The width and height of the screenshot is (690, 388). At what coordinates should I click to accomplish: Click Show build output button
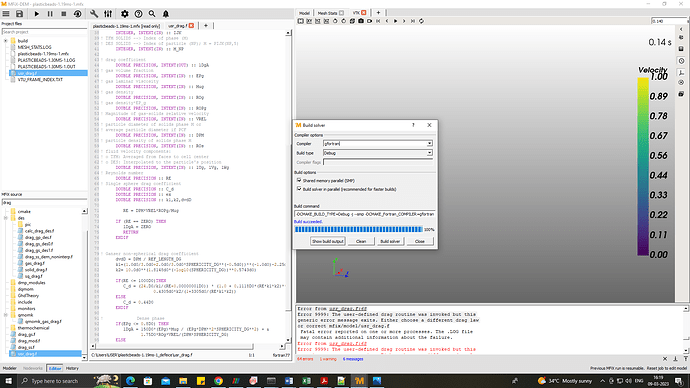(x=327, y=241)
